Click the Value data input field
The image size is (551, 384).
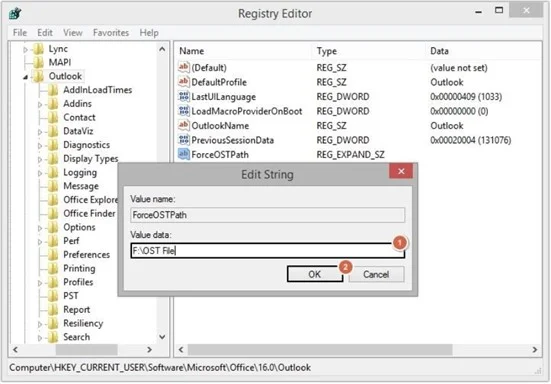coord(267,250)
